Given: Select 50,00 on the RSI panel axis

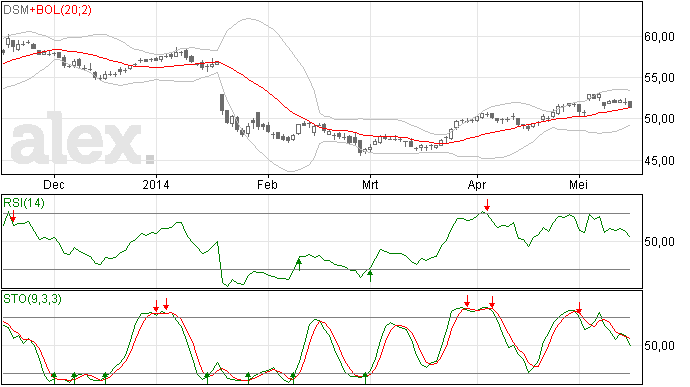Looking at the screenshot, I should pos(659,242).
